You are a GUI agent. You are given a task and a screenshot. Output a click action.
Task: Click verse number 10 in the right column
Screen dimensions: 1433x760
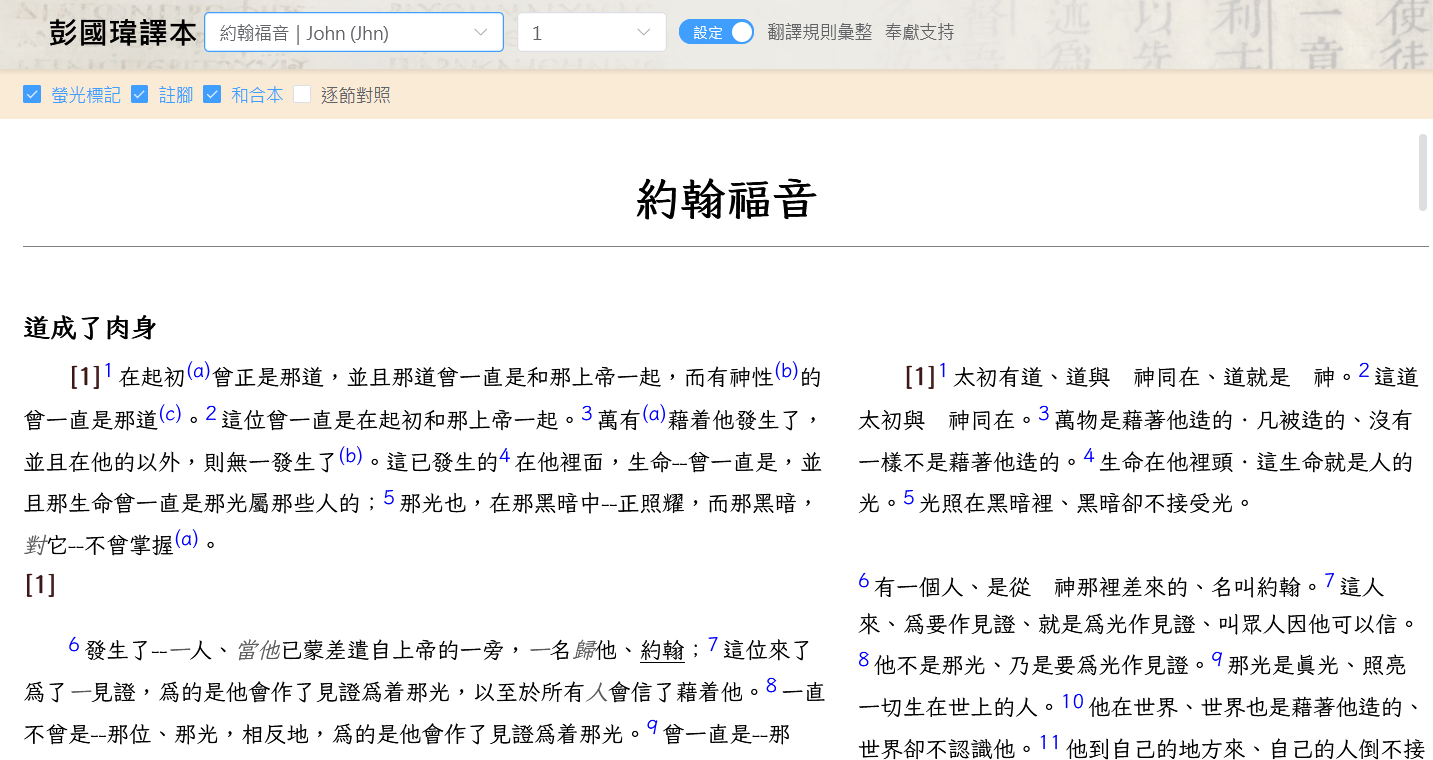point(1073,701)
